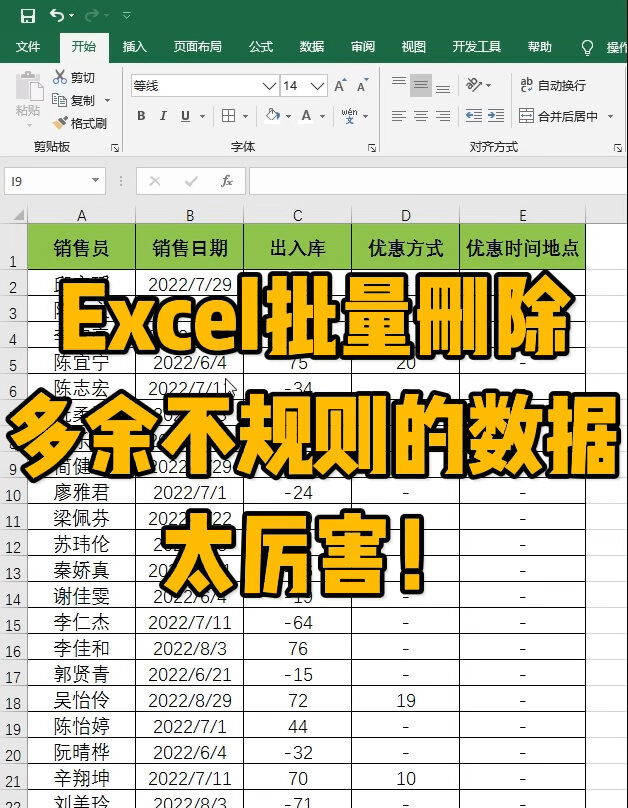
Task: Select column C header
Action: [297, 215]
